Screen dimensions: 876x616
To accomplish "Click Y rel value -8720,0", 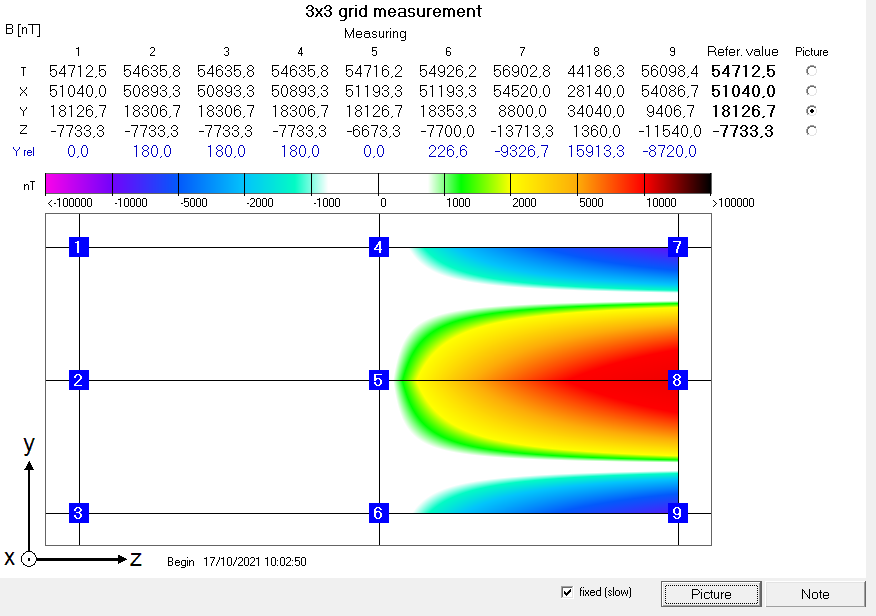I will pos(669,151).
